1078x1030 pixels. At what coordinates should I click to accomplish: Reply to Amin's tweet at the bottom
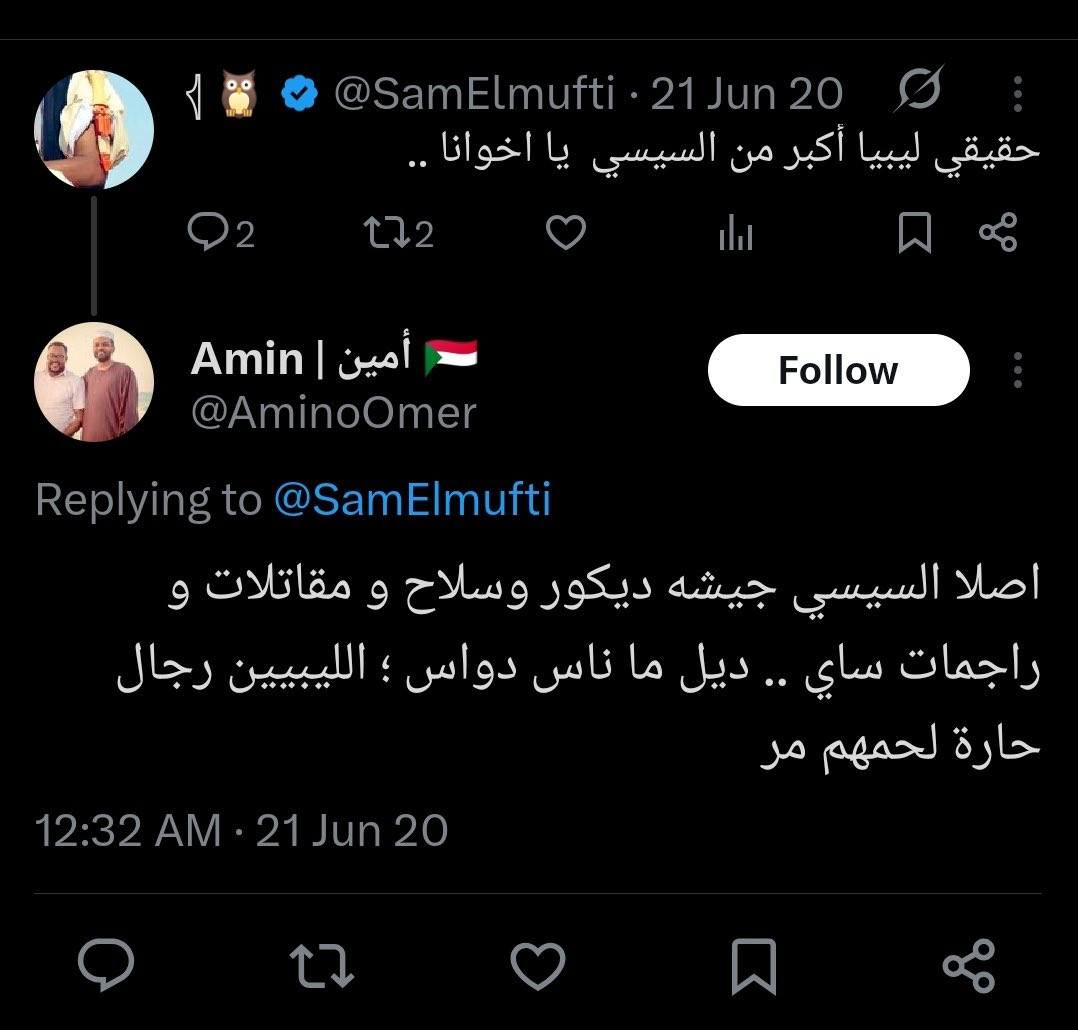pos(106,968)
